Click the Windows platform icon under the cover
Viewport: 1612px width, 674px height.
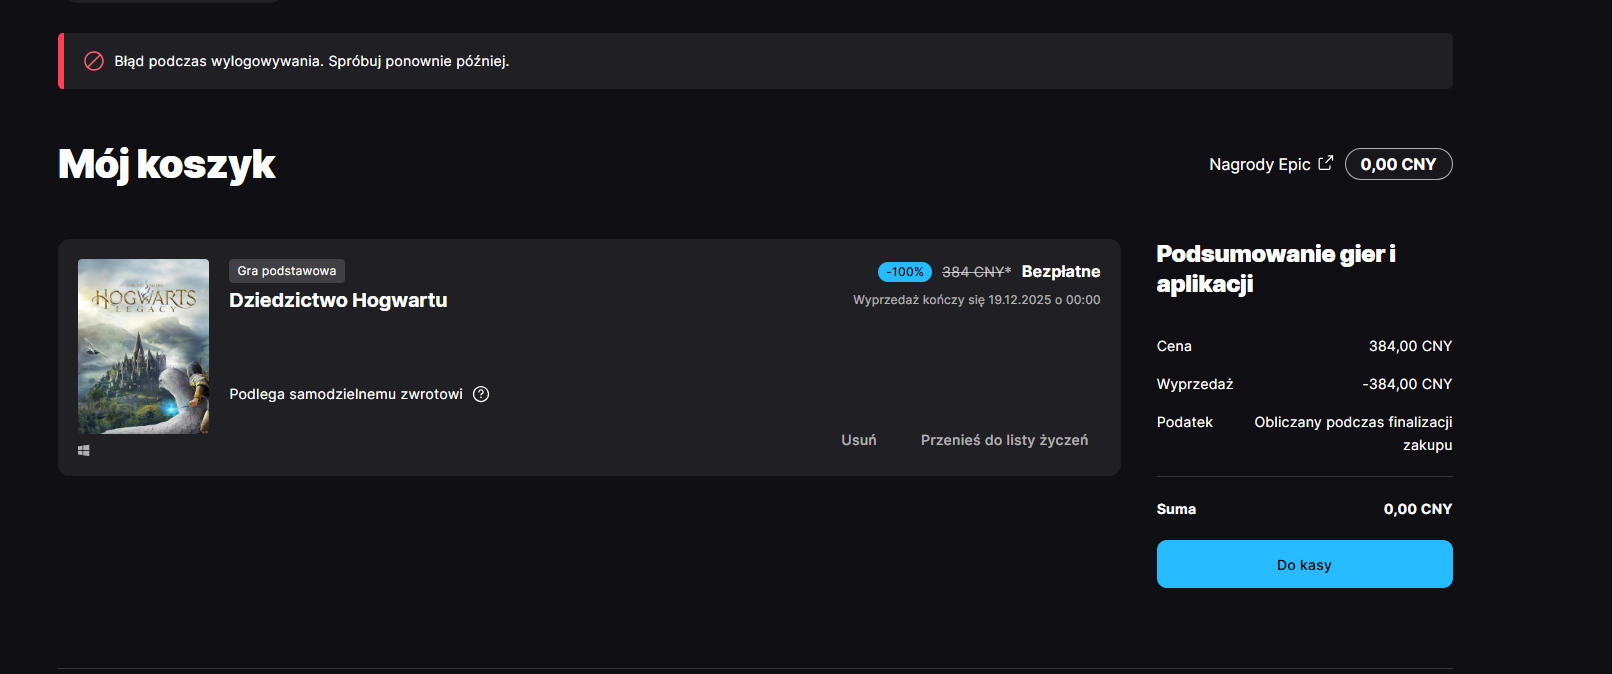[84, 451]
